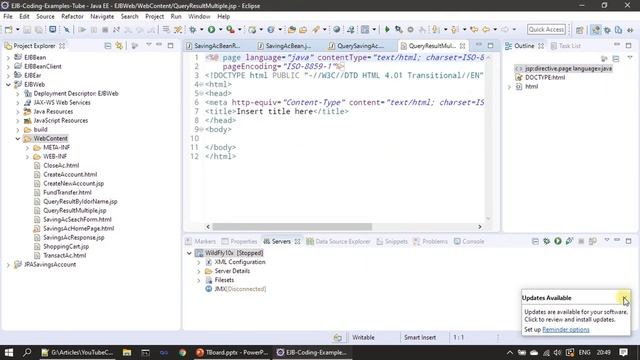
Task: Toggle Link with Editor in Project Explorer
Action: pos(119,46)
